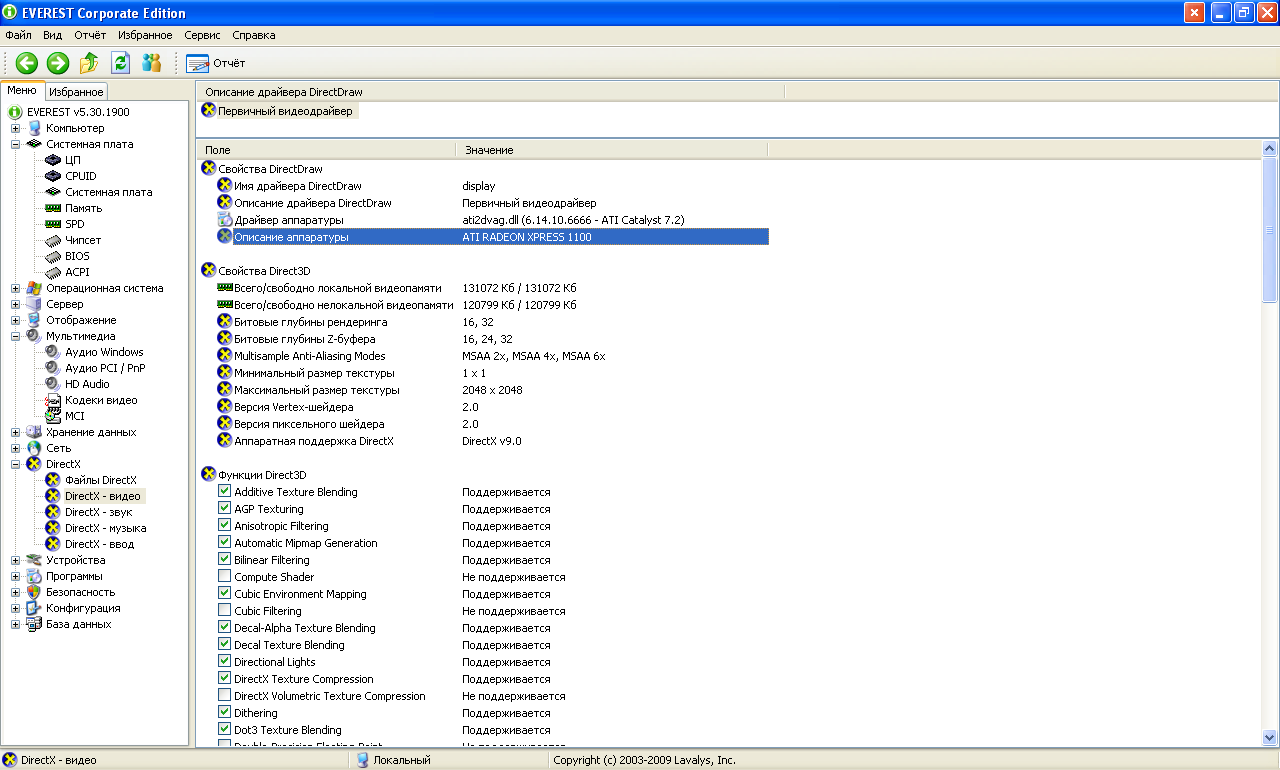
Task: Open the Вид menu
Action: [53, 35]
